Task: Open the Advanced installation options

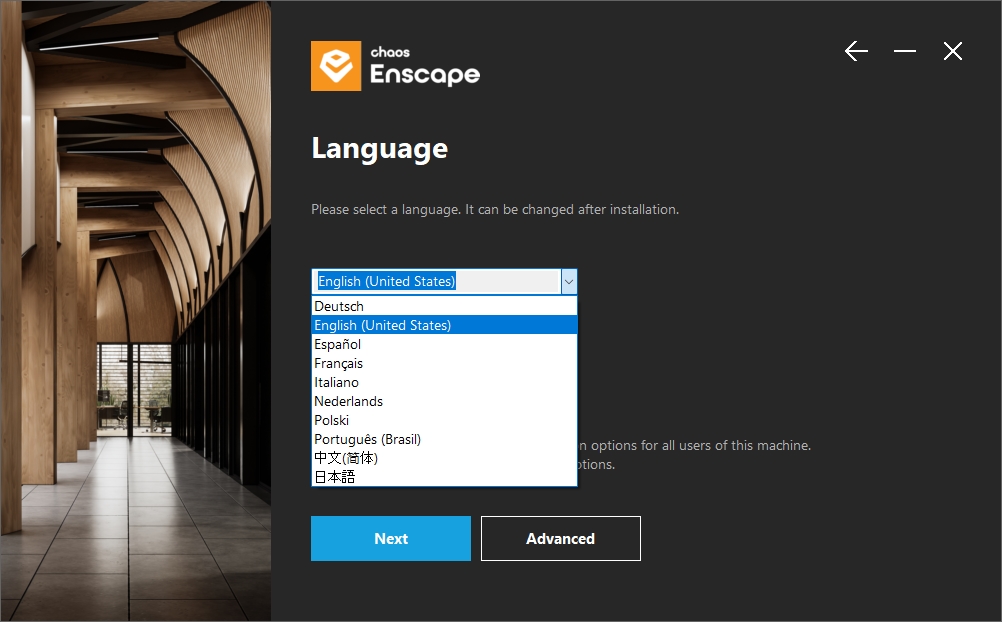Action: pos(560,538)
